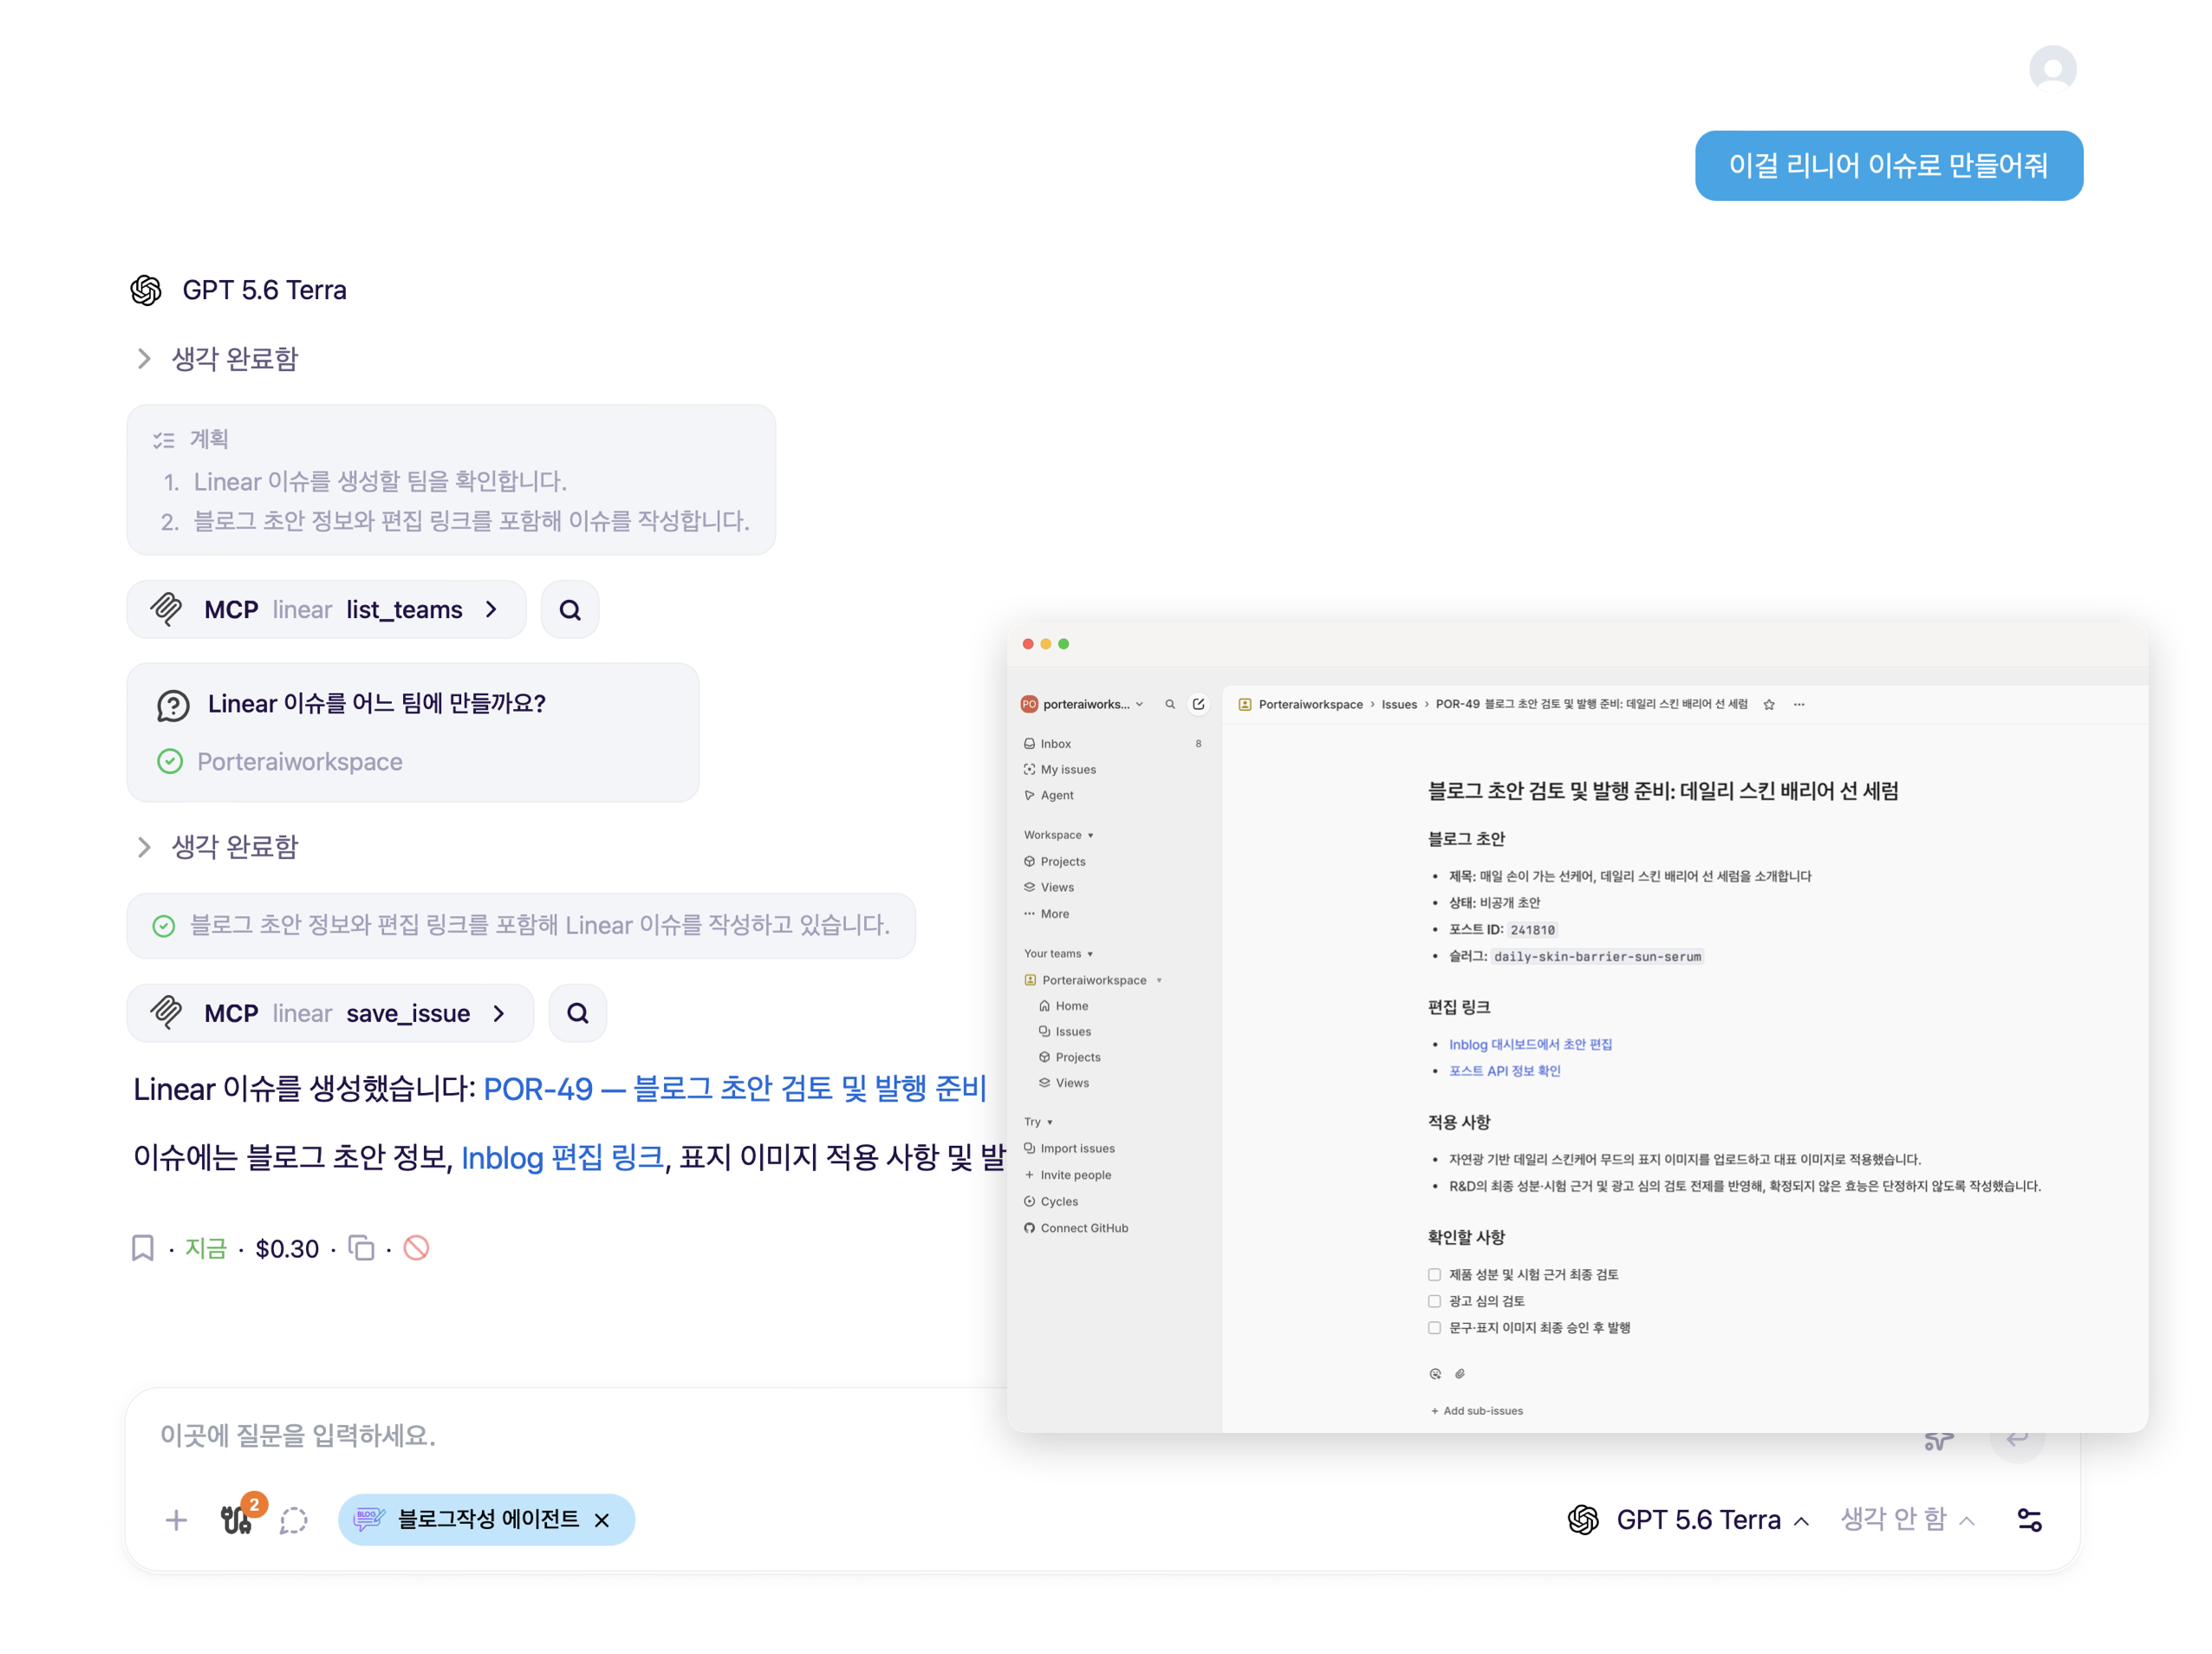This screenshot has height=1654, width=2212.
Task: Click the user message 이걸 리니어 이슈로 만들어줘
Action: point(1888,166)
